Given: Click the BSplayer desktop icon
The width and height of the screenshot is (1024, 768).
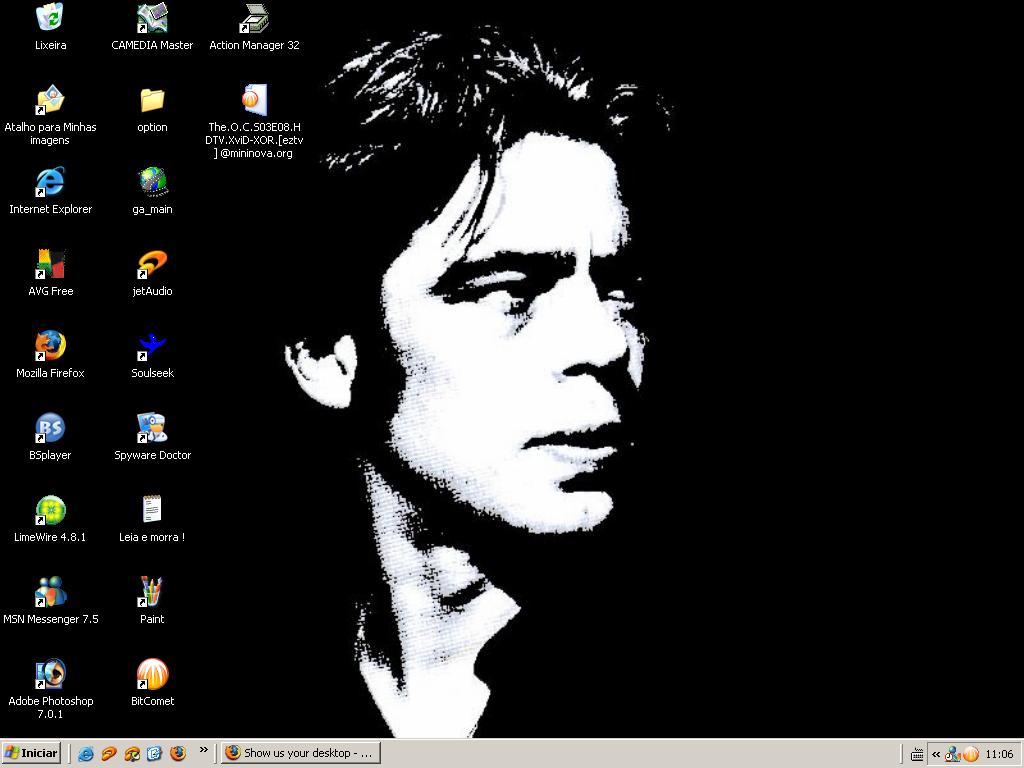Looking at the screenshot, I should [x=50, y=428].
